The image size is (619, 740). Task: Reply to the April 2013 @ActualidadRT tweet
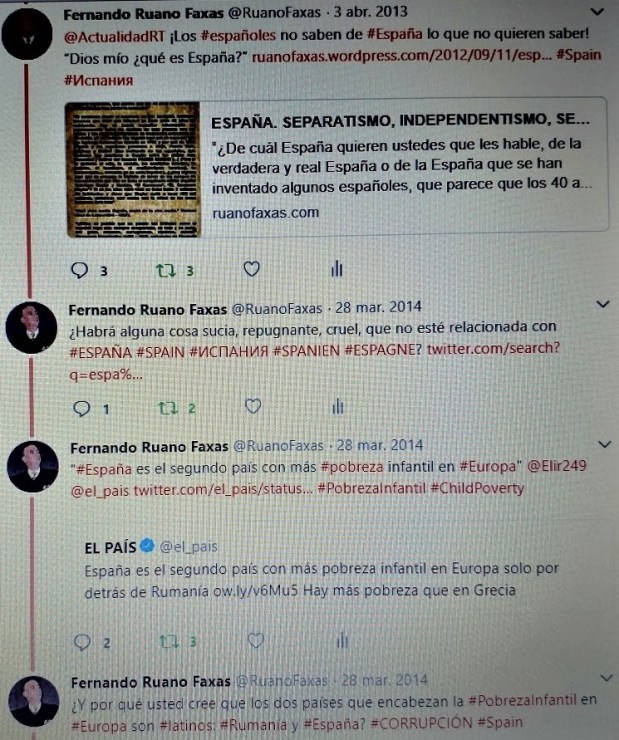[79, 270]
